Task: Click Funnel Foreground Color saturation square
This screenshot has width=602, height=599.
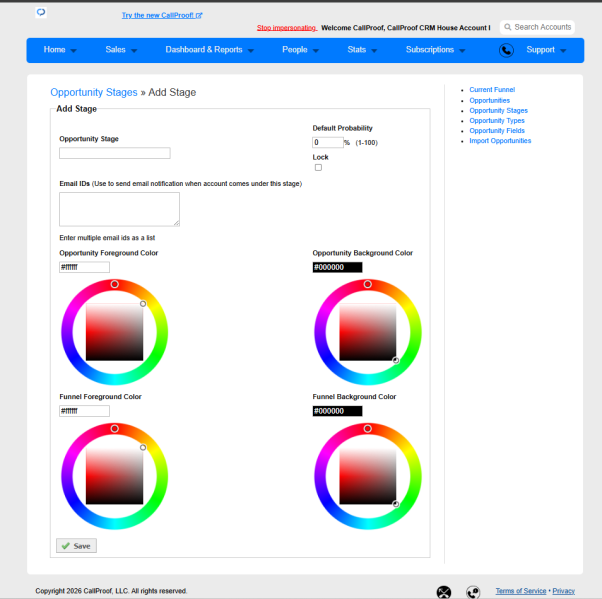Action: click(114, 476)
